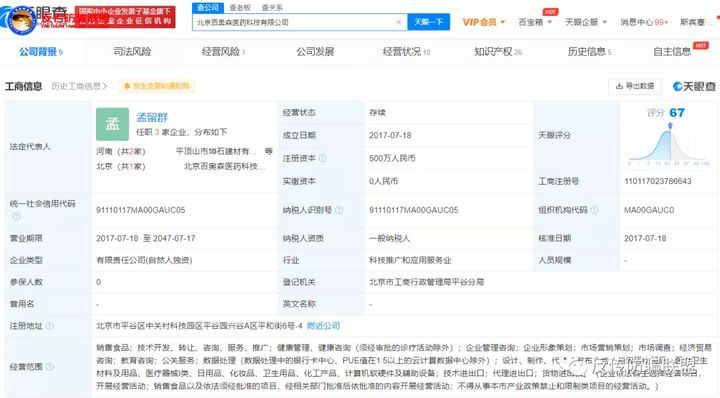The width and height of the screenshot is (720, 398).
Task: Click the 科技推广和应用服务业 industry value
Action: click(410, 260)
